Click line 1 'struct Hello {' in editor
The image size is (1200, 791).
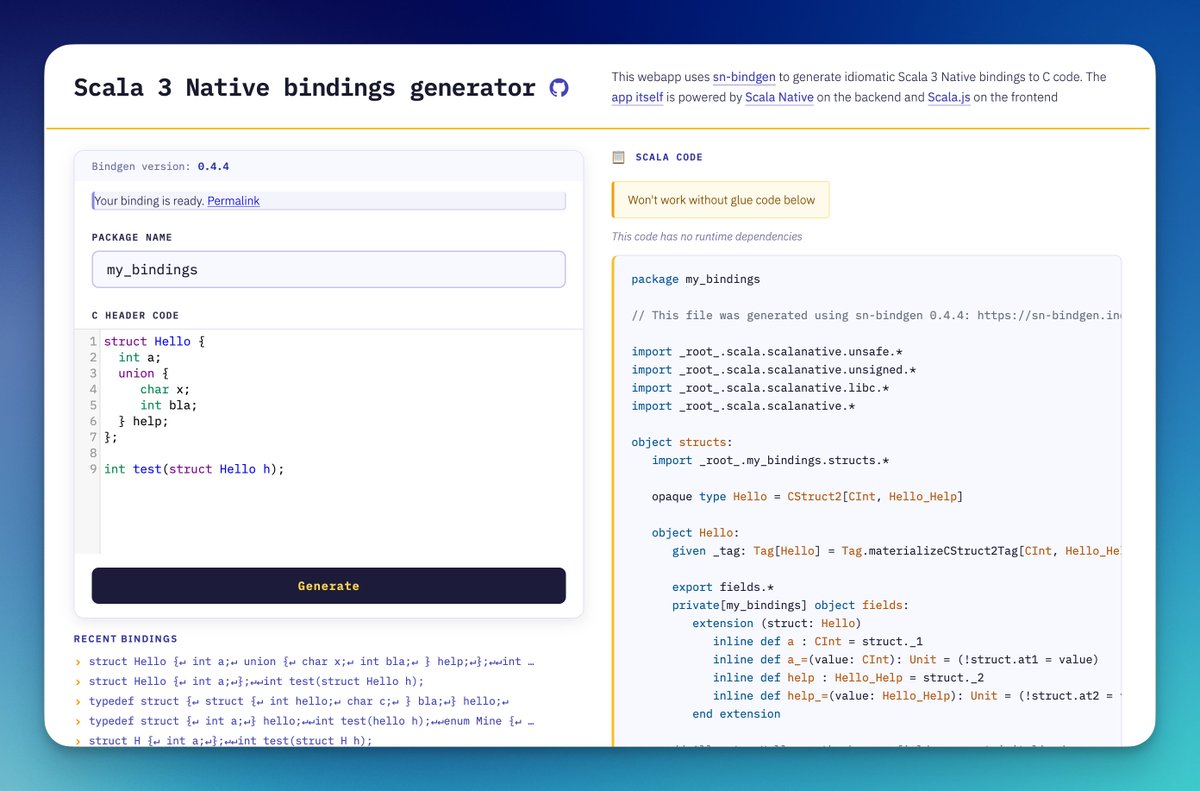click(x=154, y=341)
